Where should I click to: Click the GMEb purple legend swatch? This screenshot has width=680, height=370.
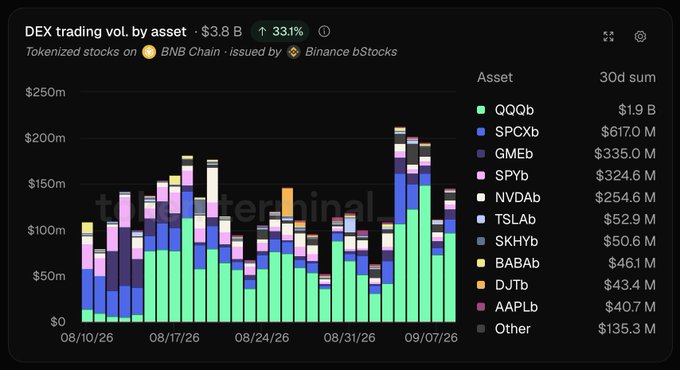(481, 154)
